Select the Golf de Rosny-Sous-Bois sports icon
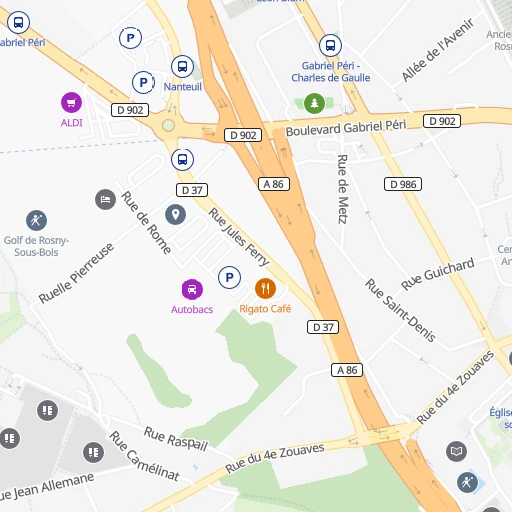Screen dimensions: 512x512 [36, 220]
